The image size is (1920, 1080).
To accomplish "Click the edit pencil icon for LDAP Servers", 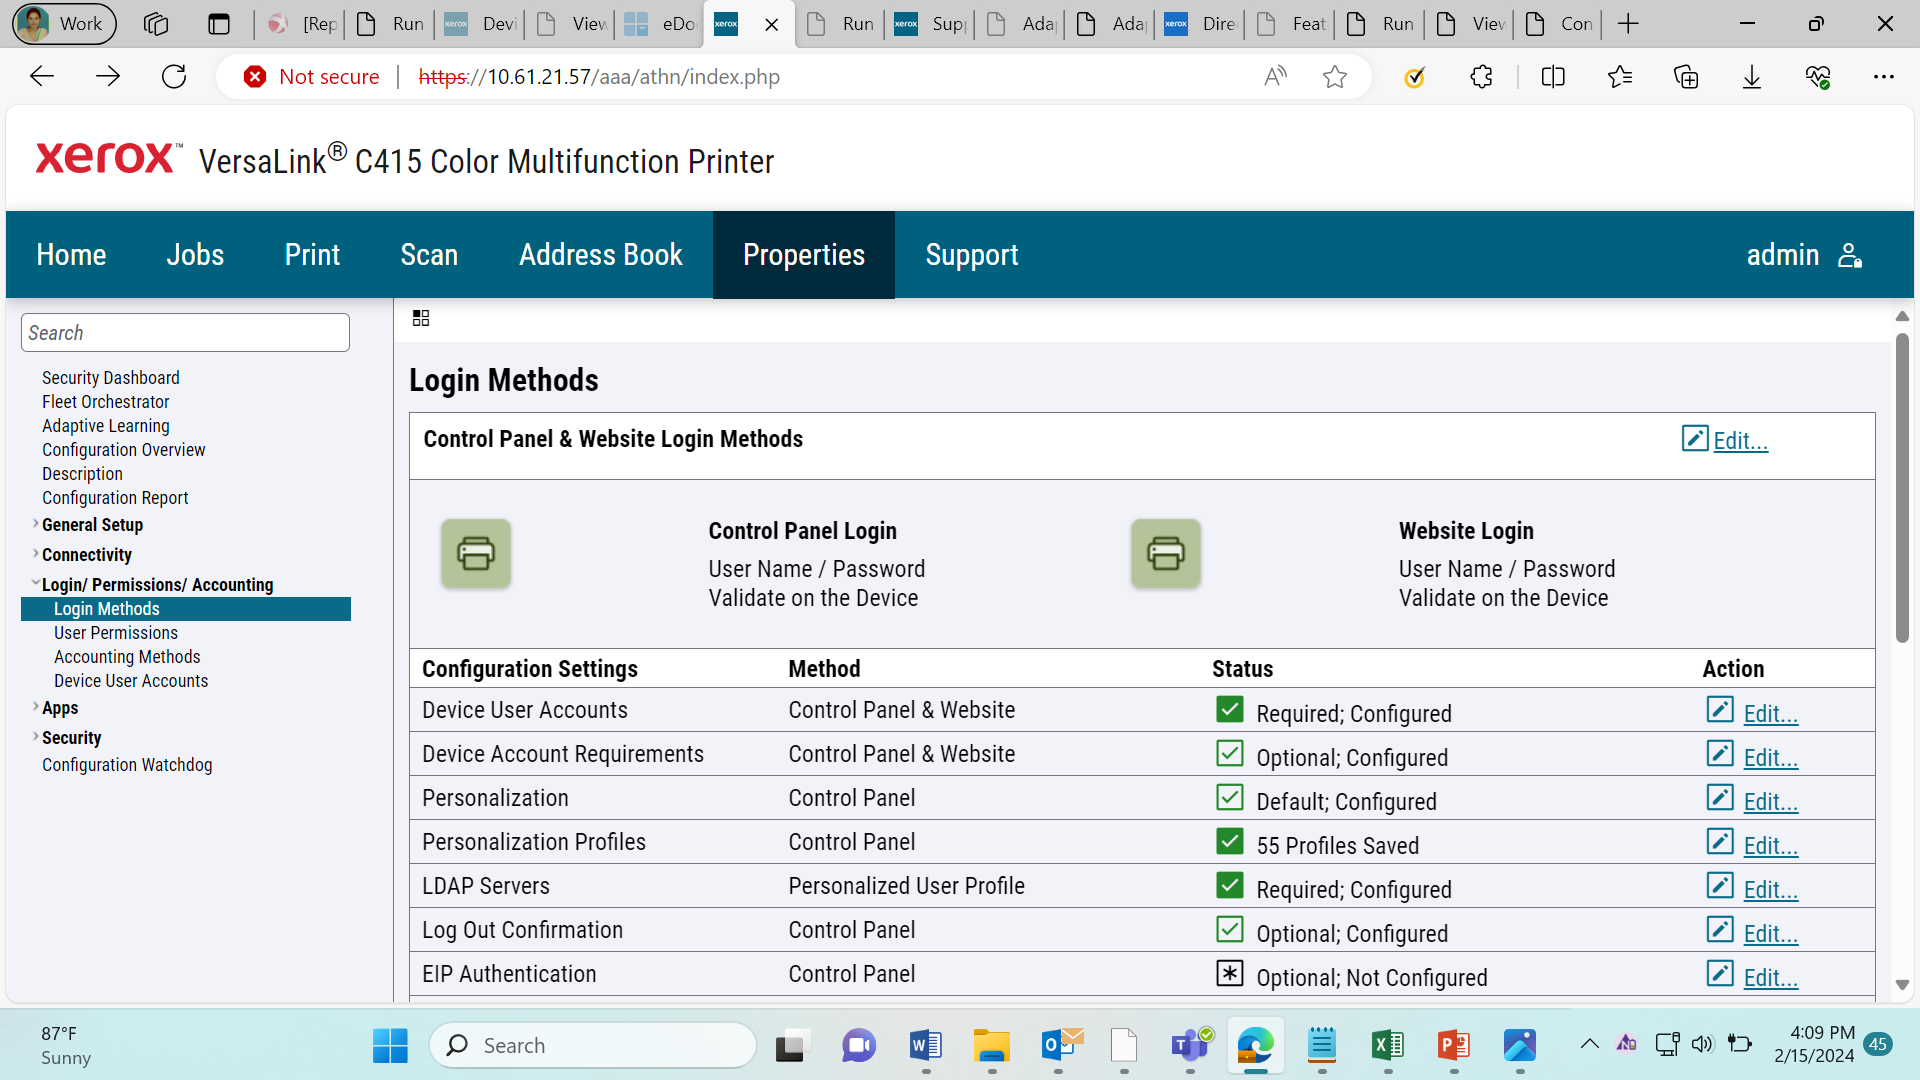I will click(x=1720, y=886).
